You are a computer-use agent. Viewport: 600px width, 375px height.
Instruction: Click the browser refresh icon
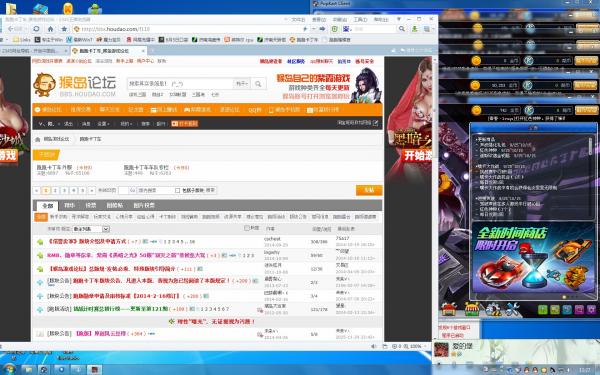(36, 29)
